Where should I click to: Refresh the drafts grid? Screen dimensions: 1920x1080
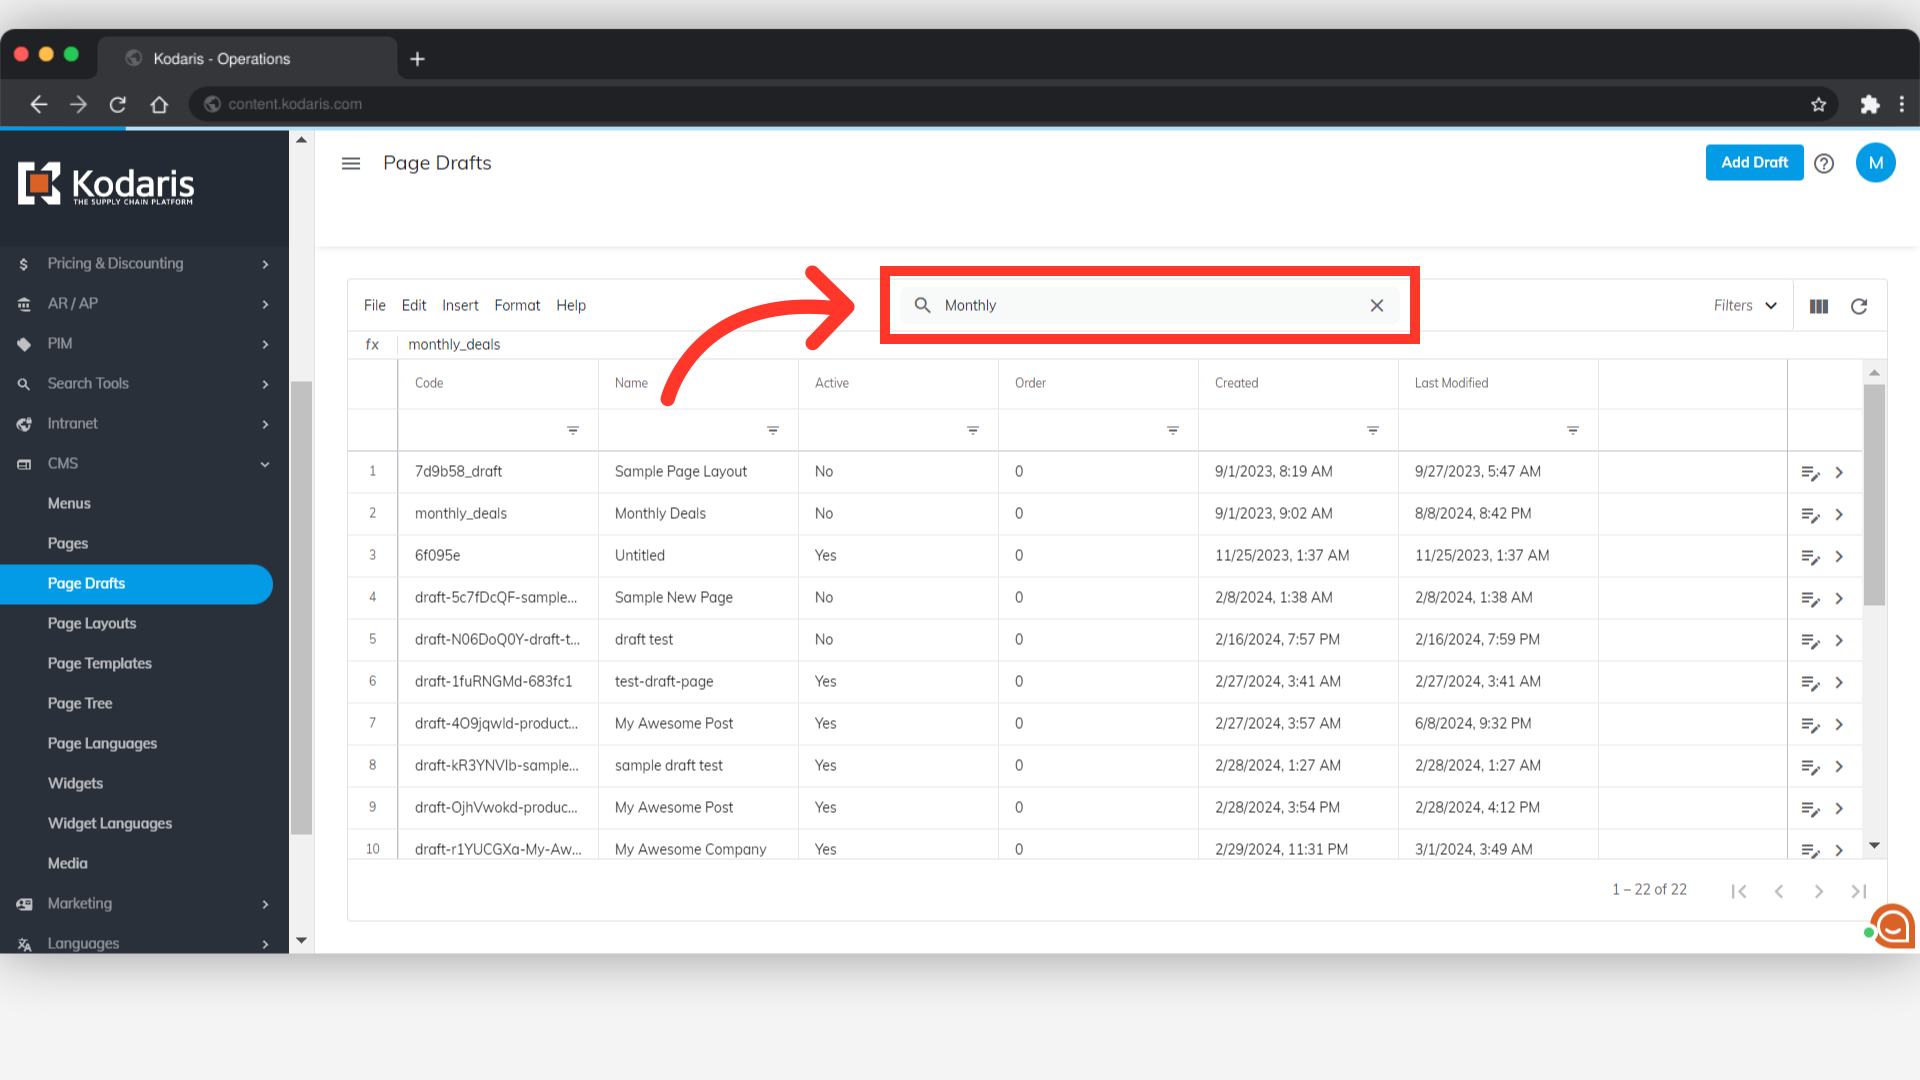point(1859,306)
